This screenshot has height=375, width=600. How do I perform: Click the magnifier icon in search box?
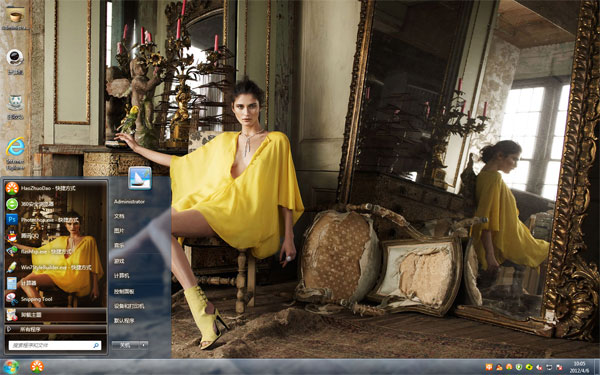click(x=96, y=346)
